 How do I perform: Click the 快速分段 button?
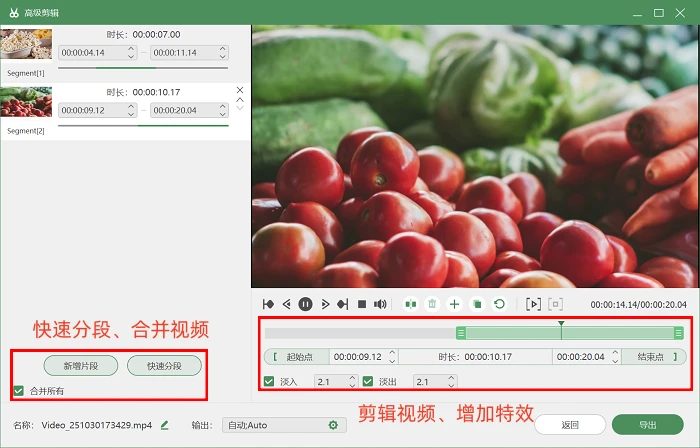click(x=164, y=366)
